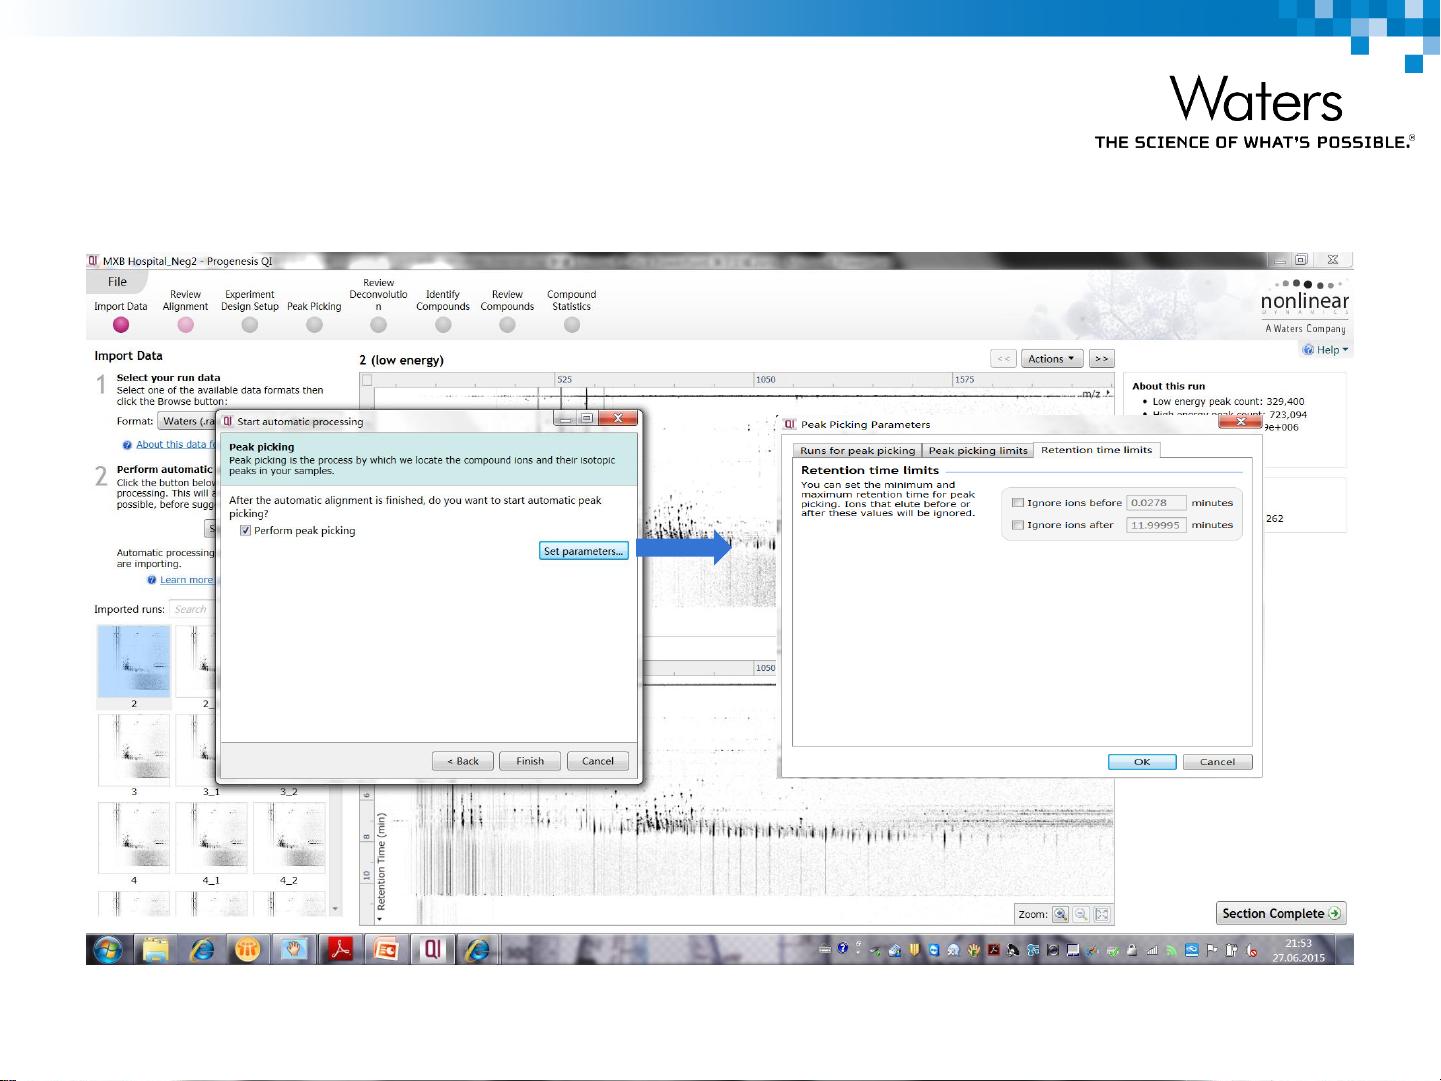
Task: Click the fit-to-view zoom icon
Action: point(1102,914)
